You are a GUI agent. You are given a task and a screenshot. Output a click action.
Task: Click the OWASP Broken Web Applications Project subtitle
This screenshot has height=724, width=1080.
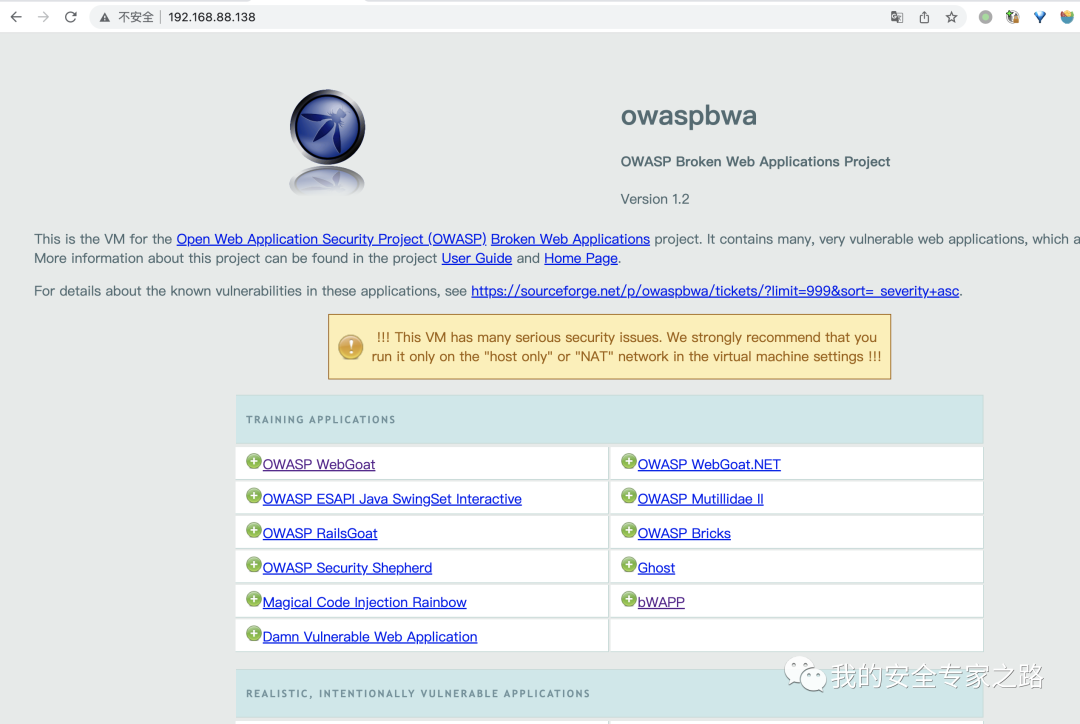coord(756,161)
